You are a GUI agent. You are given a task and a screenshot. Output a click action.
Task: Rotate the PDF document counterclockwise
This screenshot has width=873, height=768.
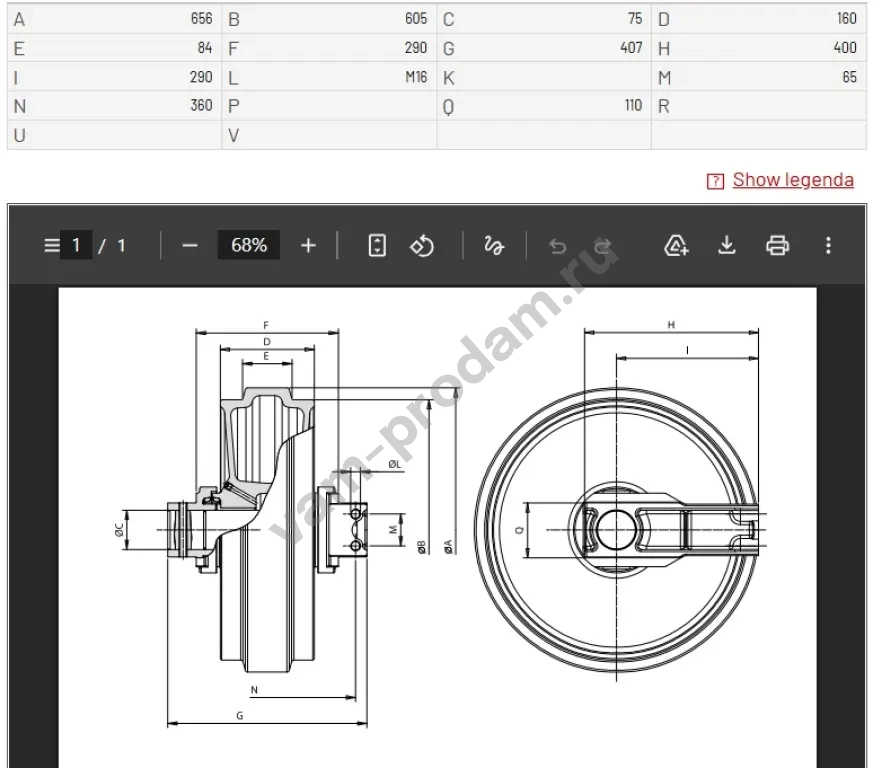click(422, 245)
